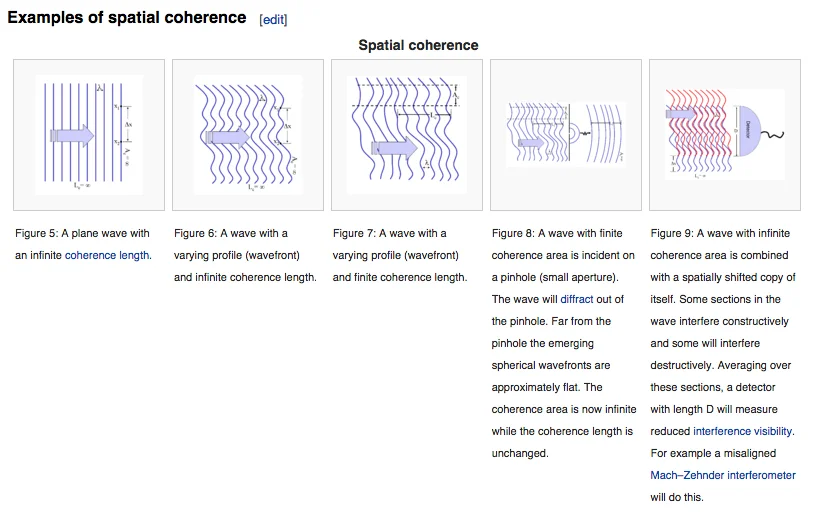Open the Figure 5 plane wave thumbnail
The image size is (825, 528).
point(89,135)
